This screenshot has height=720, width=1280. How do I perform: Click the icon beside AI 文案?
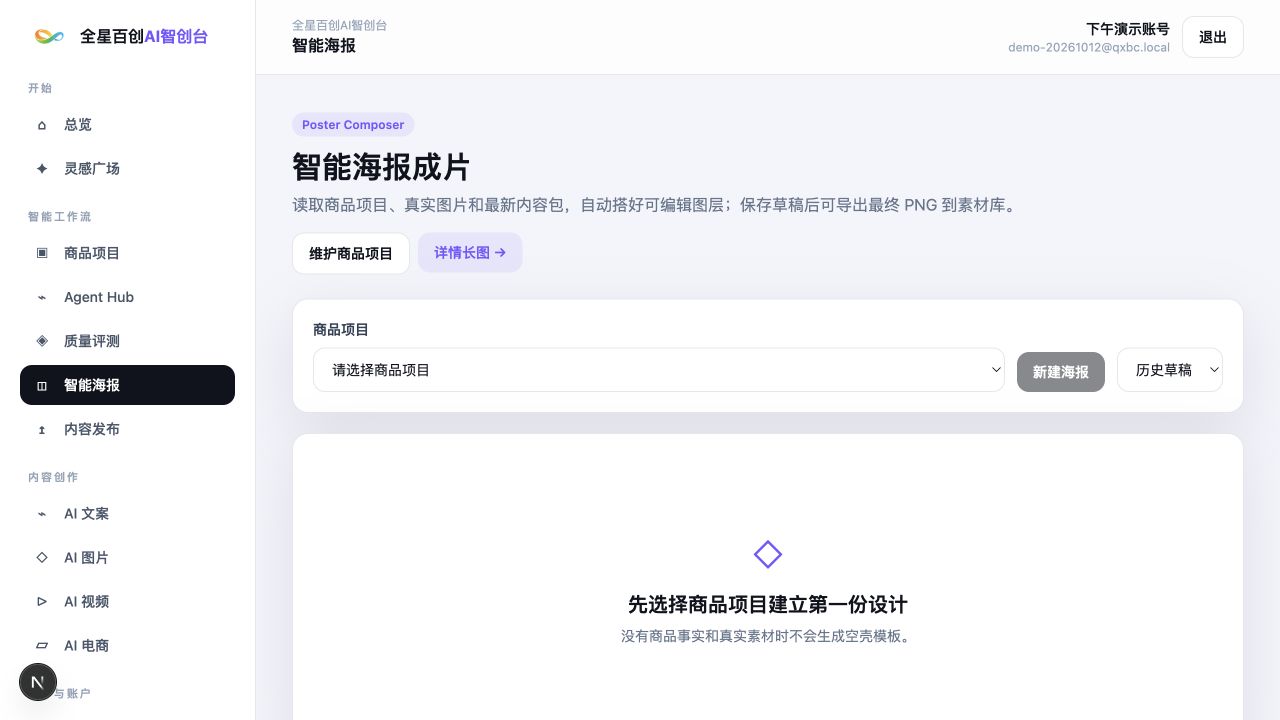[x=42, y=513]
